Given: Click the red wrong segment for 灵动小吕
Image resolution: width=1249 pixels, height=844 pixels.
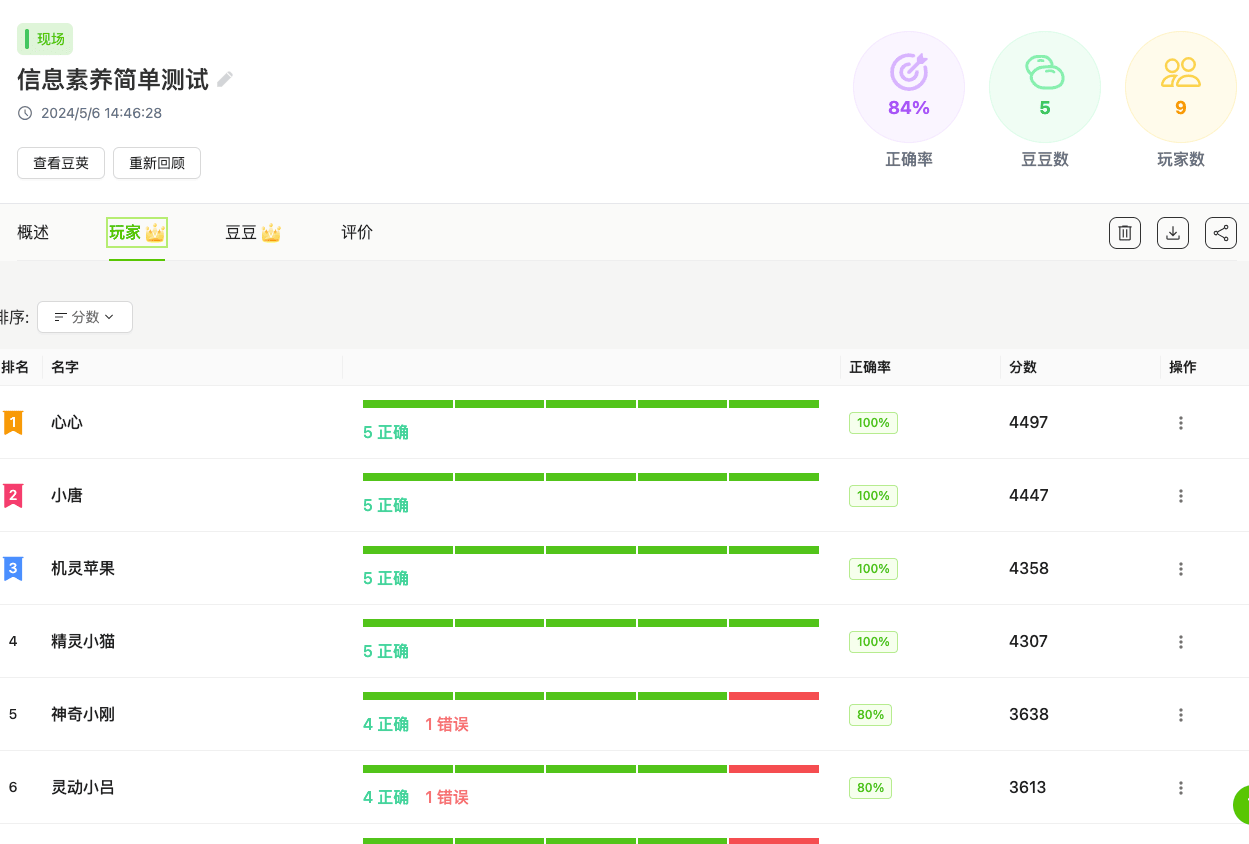Looking at the screenshot, I should [774, 769].
